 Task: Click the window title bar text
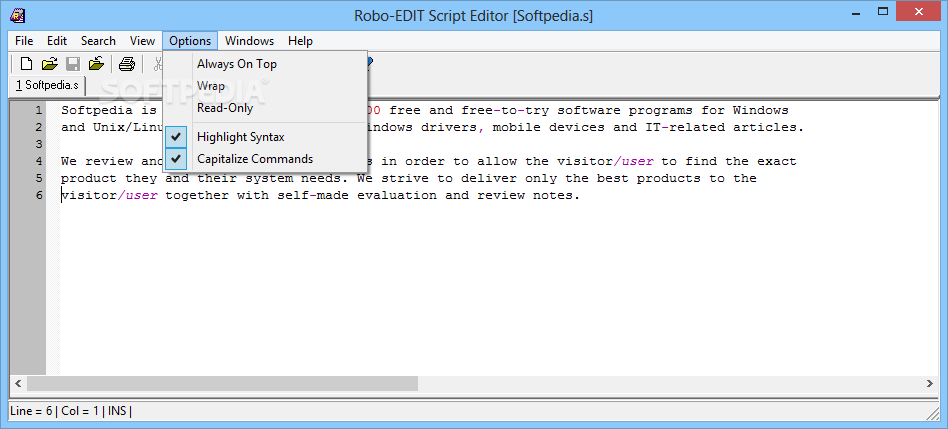coord(473,16)
